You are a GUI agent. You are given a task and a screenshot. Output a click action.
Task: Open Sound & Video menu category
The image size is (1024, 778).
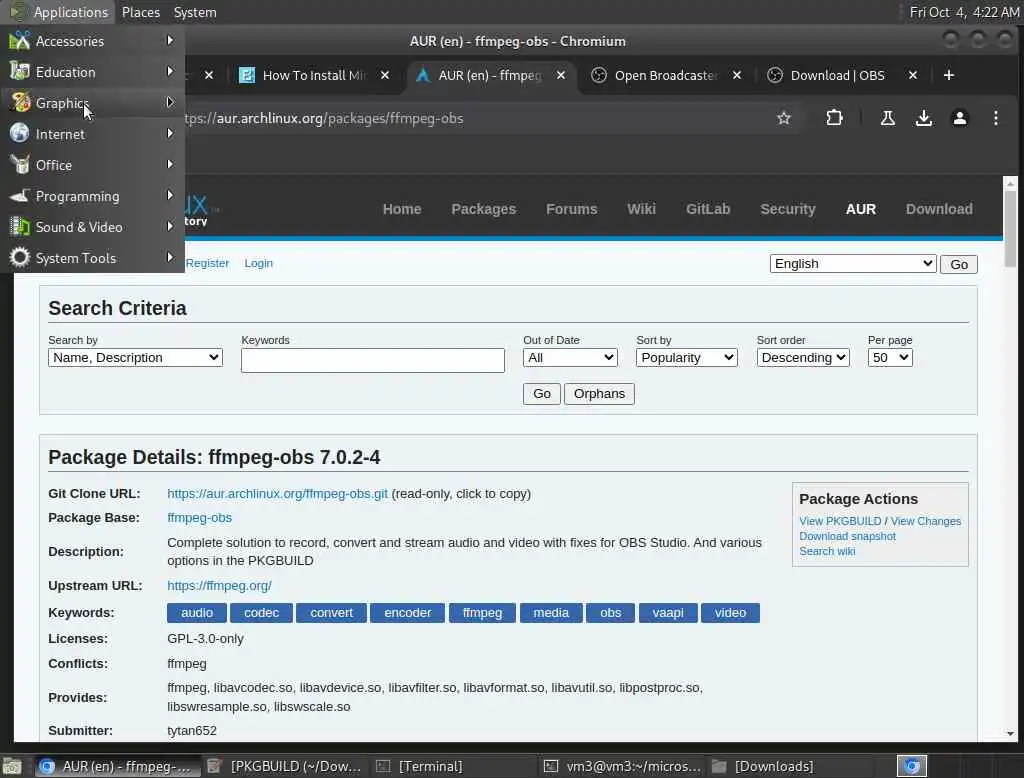(92, 227)
